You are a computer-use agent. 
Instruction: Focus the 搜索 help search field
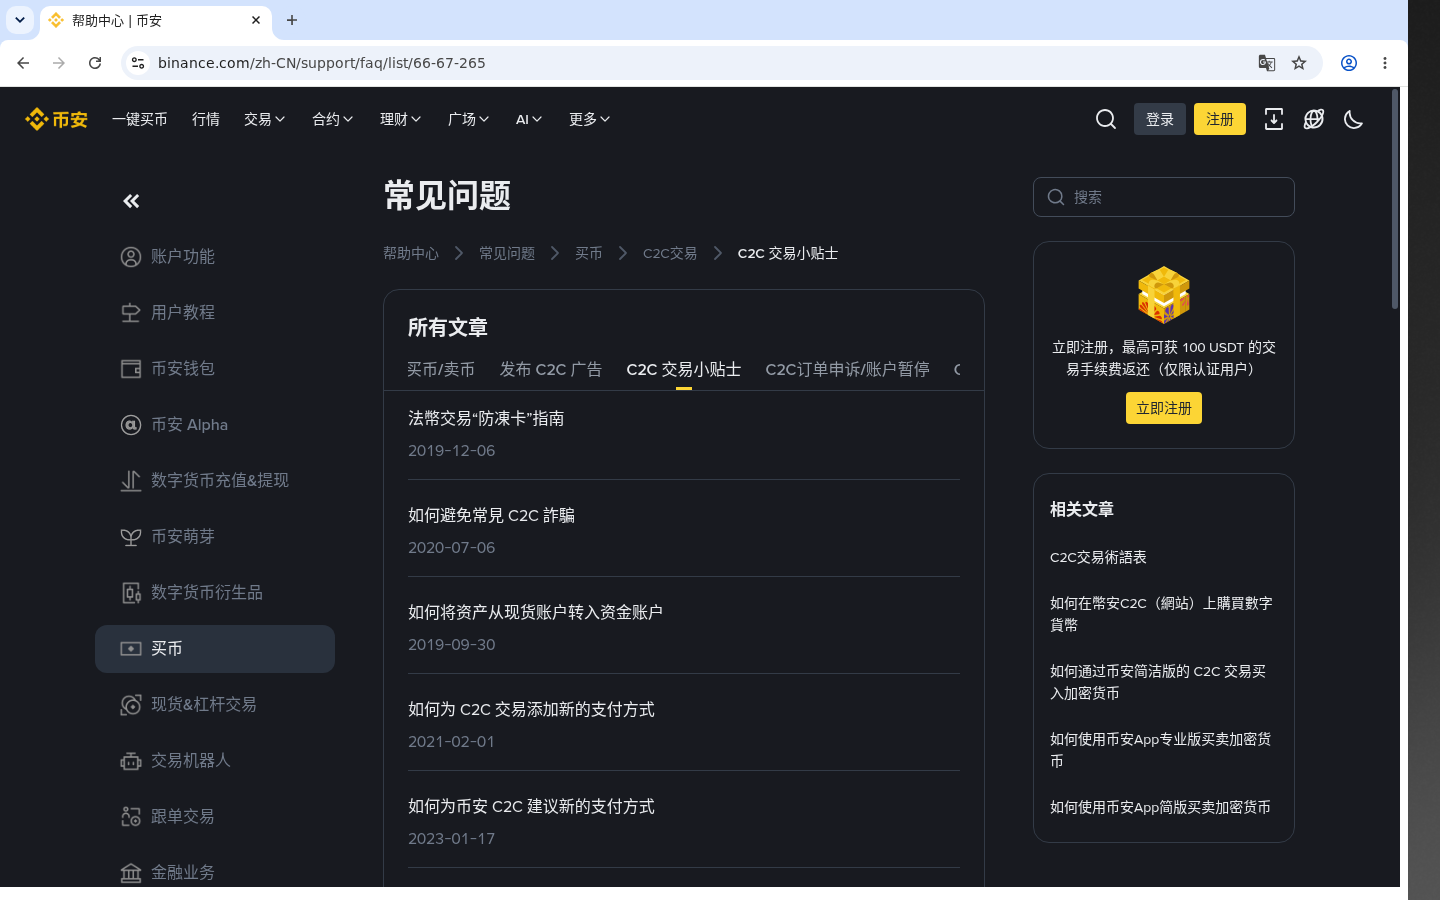[x=1164, y=197]
